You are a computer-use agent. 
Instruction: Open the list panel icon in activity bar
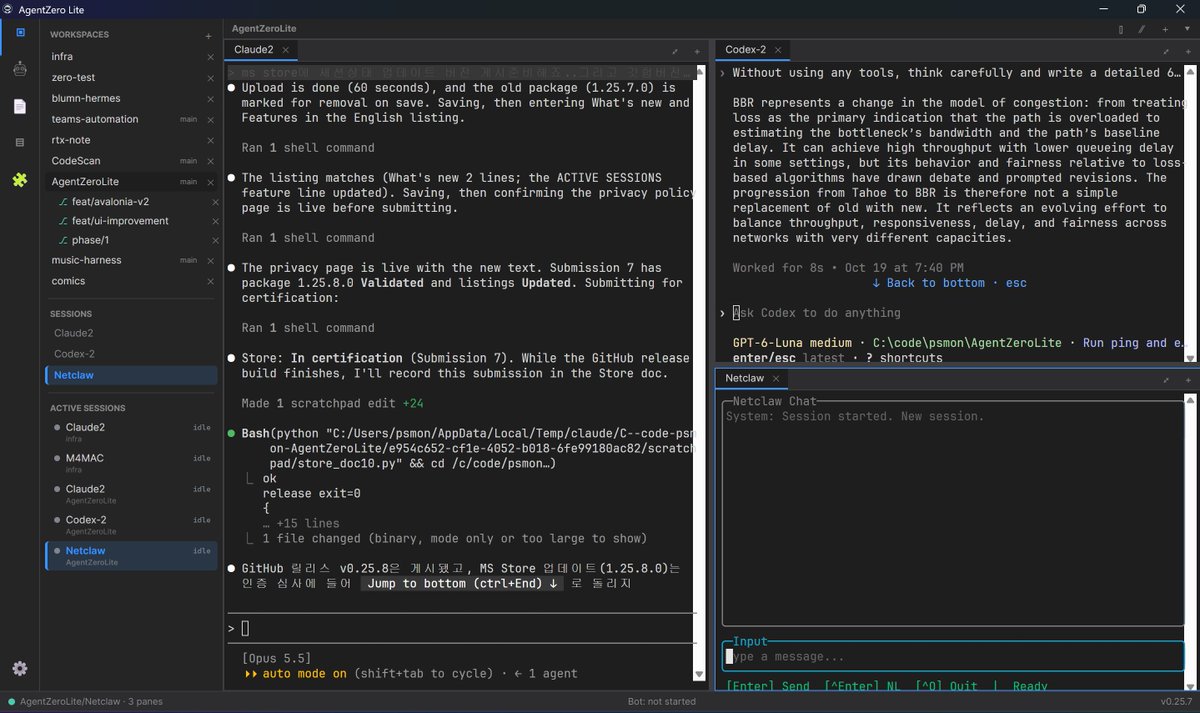20,143
